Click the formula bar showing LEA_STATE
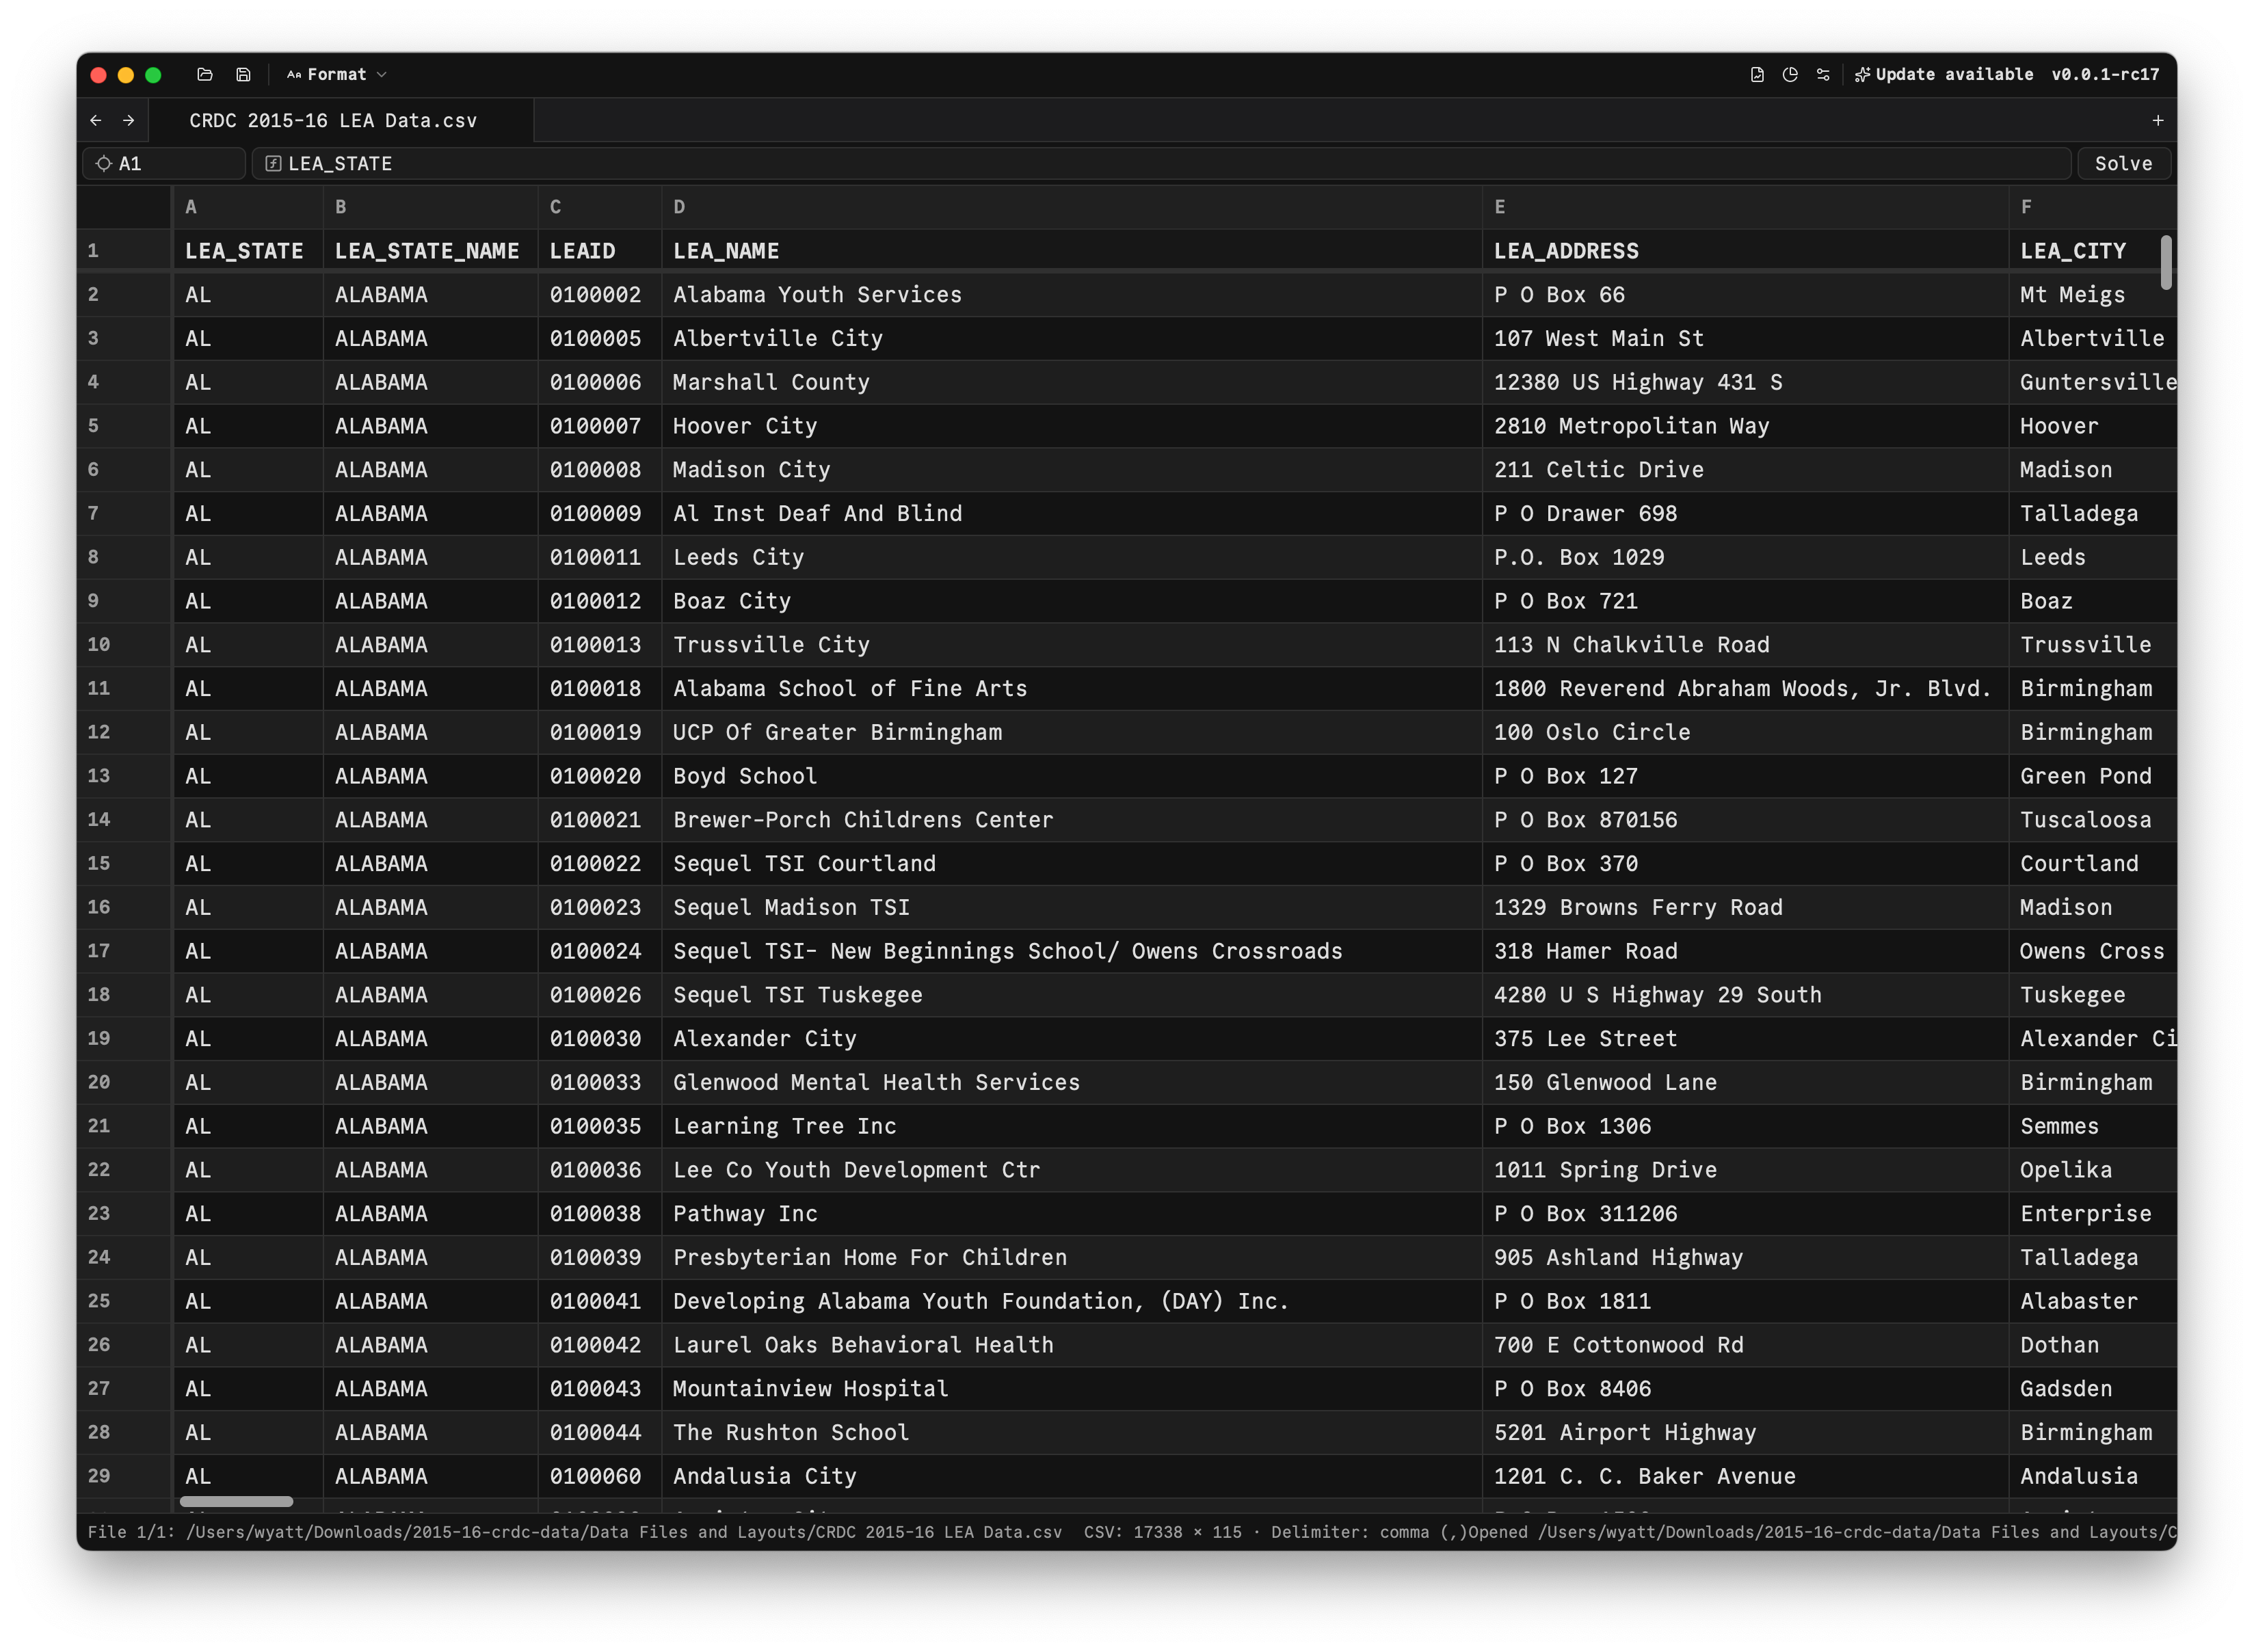This screenshot has height=1652, width=2254. (x=1160, y=163)
